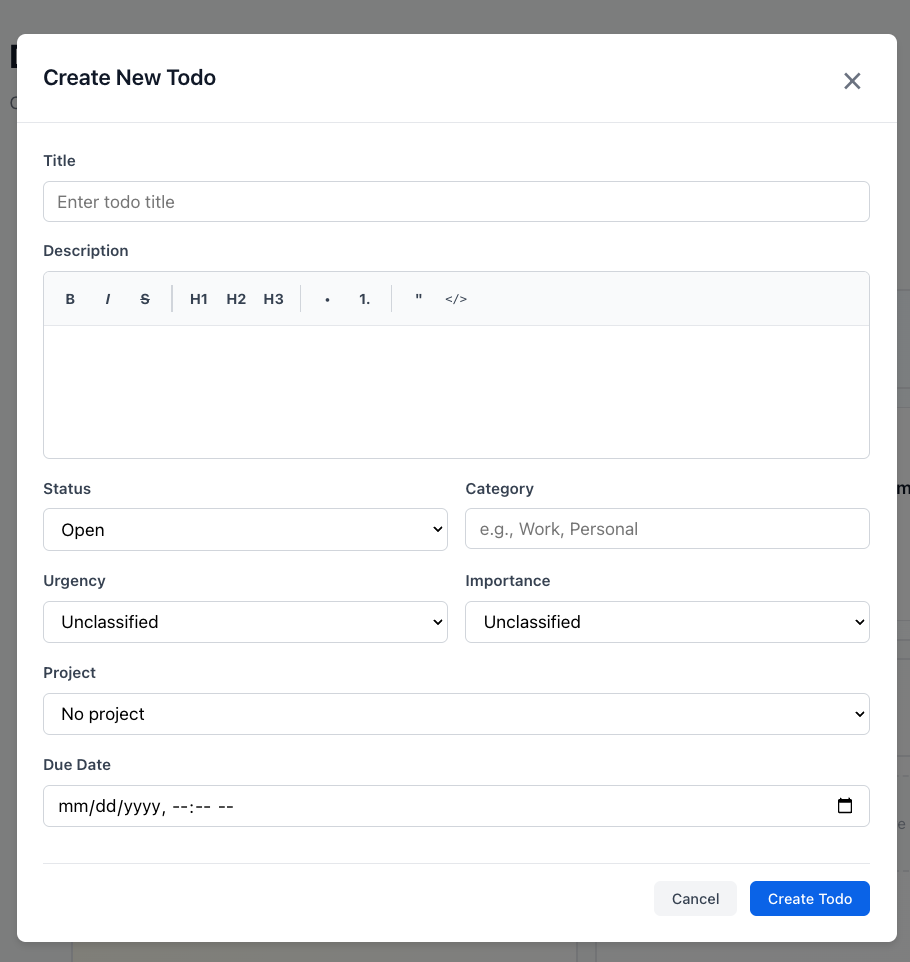Apply Heading 2 style in editor
Image resolution: width=910 pixels, height=962 pixels.
[x=236, y=299]
